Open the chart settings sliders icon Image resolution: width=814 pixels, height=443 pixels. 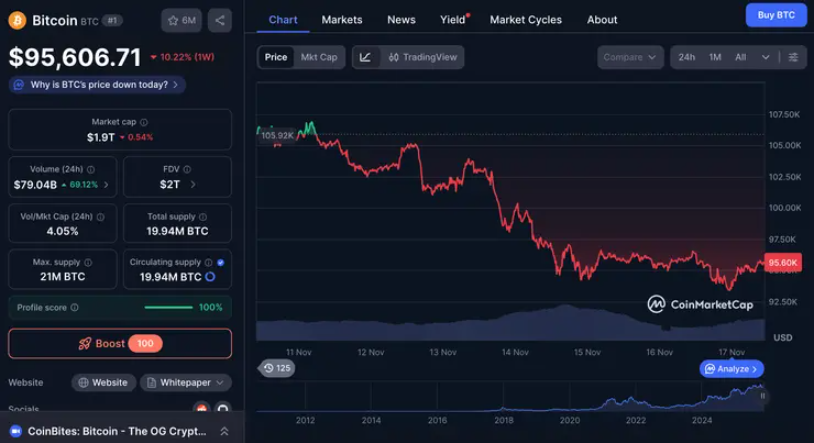[x=793, y=57]
